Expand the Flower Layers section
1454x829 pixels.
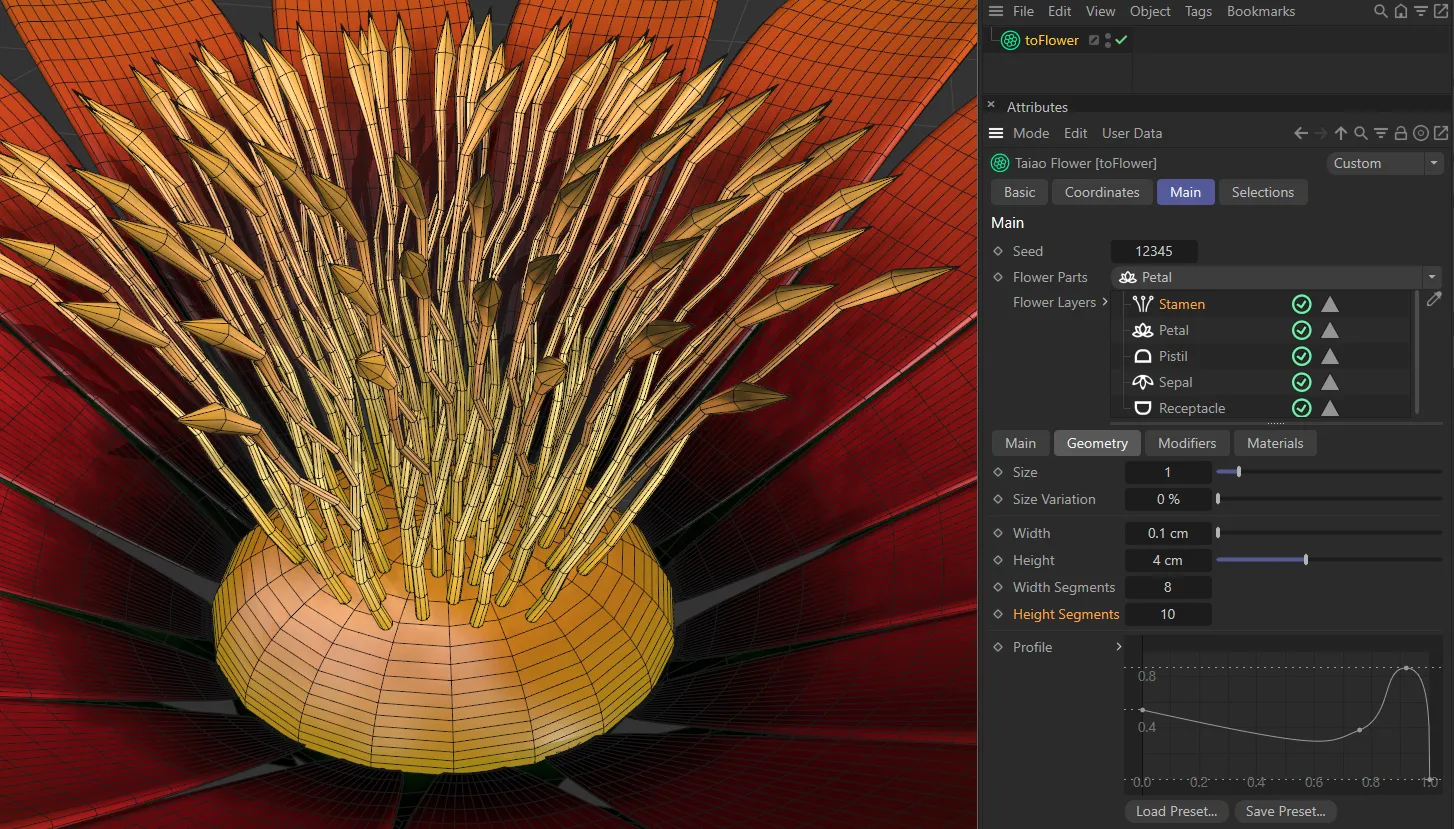pos(1106,302)
